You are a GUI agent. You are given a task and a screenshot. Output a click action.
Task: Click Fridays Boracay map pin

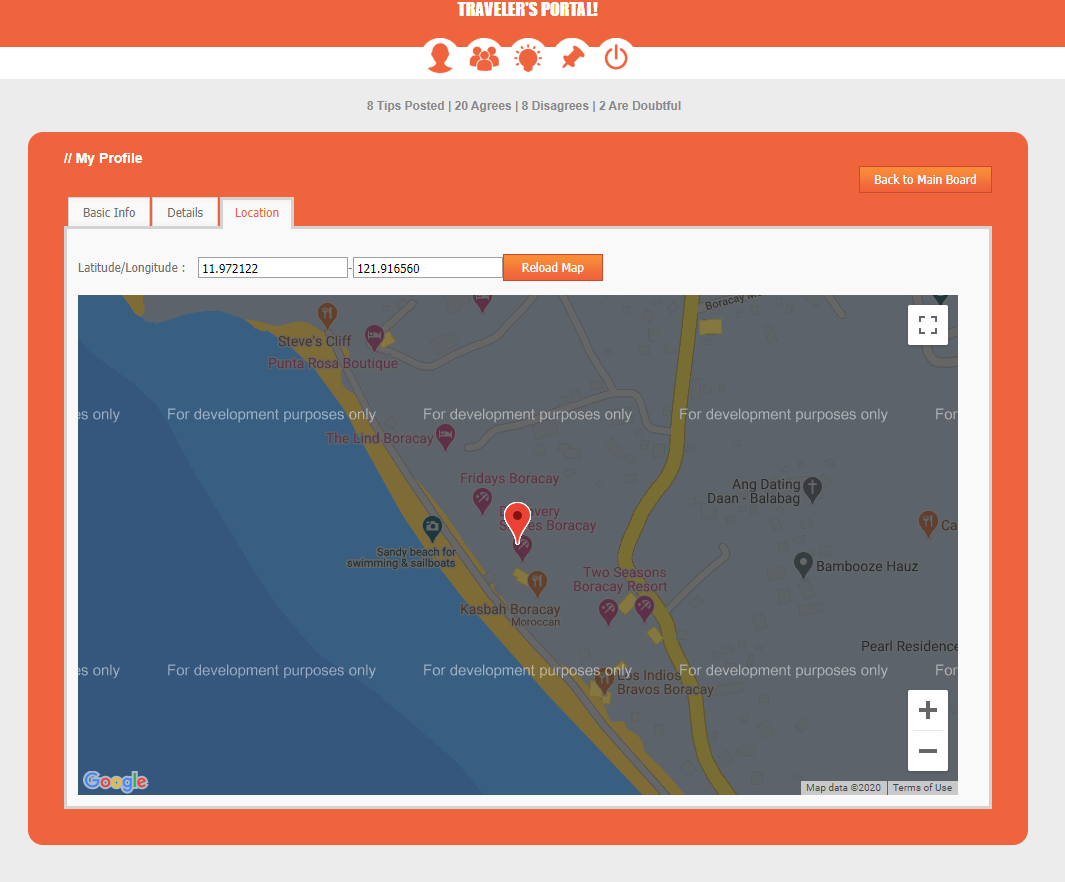(482, 500)
